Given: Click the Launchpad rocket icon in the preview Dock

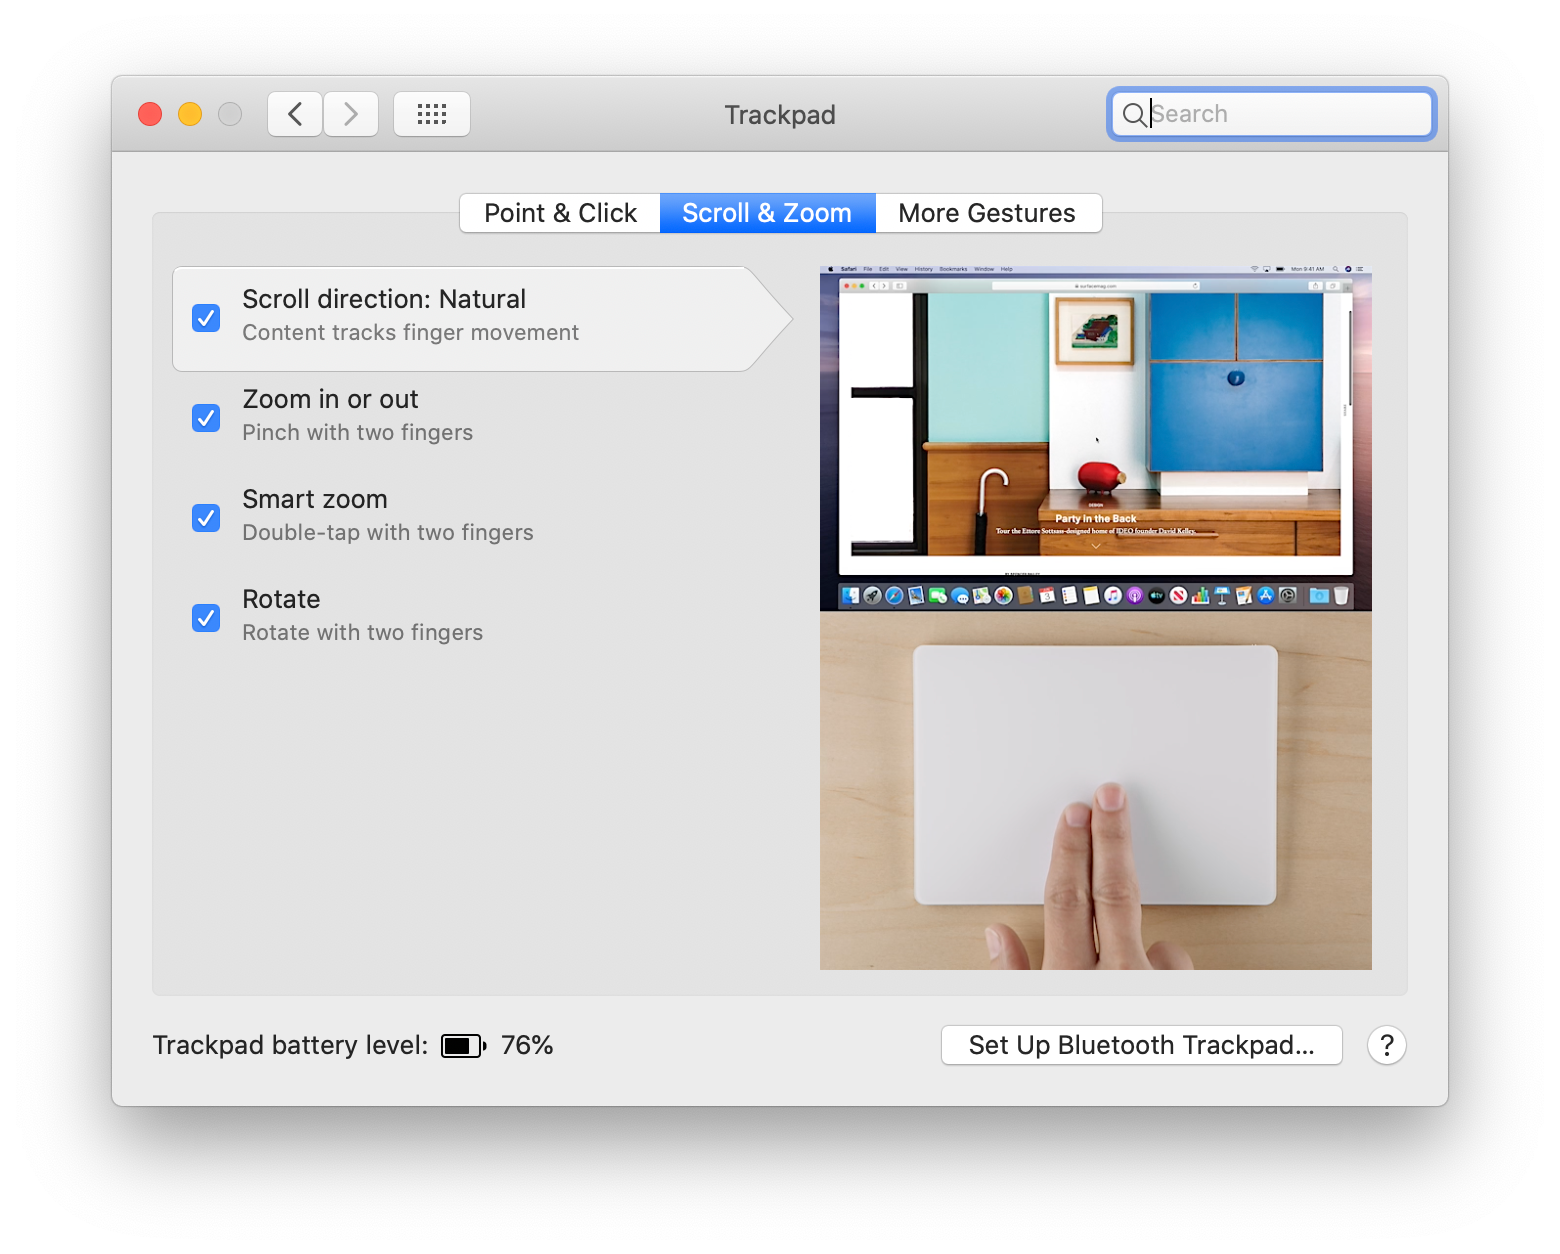Looking at the screenshot, I should tap(873, 596).
